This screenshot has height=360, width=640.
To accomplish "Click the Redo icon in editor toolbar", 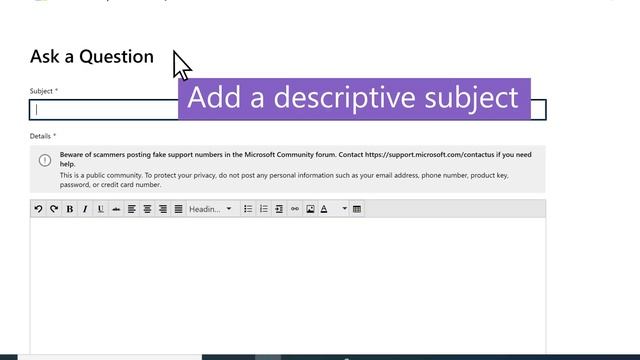I will [54, 209].
